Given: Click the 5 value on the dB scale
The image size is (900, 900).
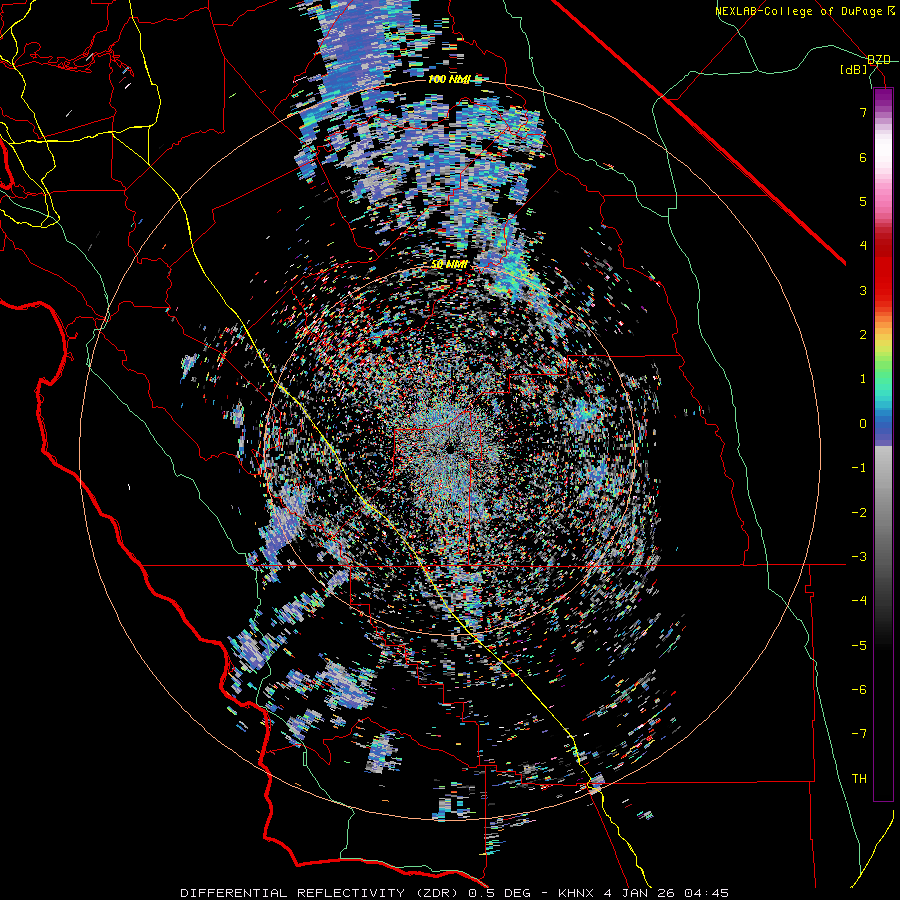Looking at the screenshot, I should (x=863, y=201).
